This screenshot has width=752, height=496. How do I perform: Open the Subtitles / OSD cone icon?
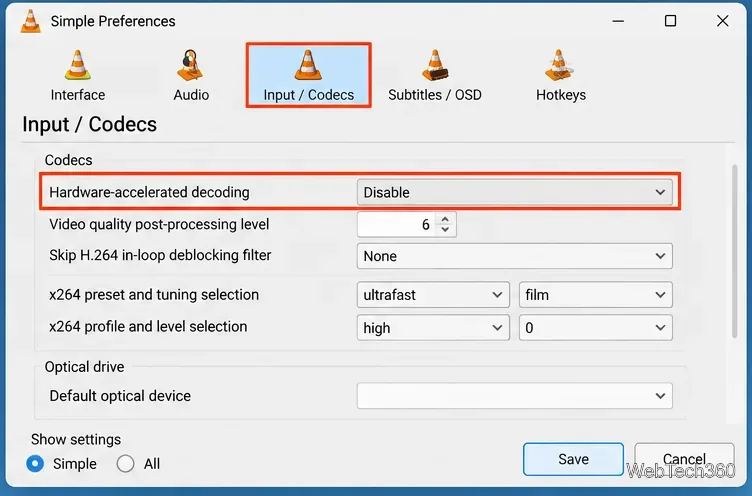(x=435, y=65)
